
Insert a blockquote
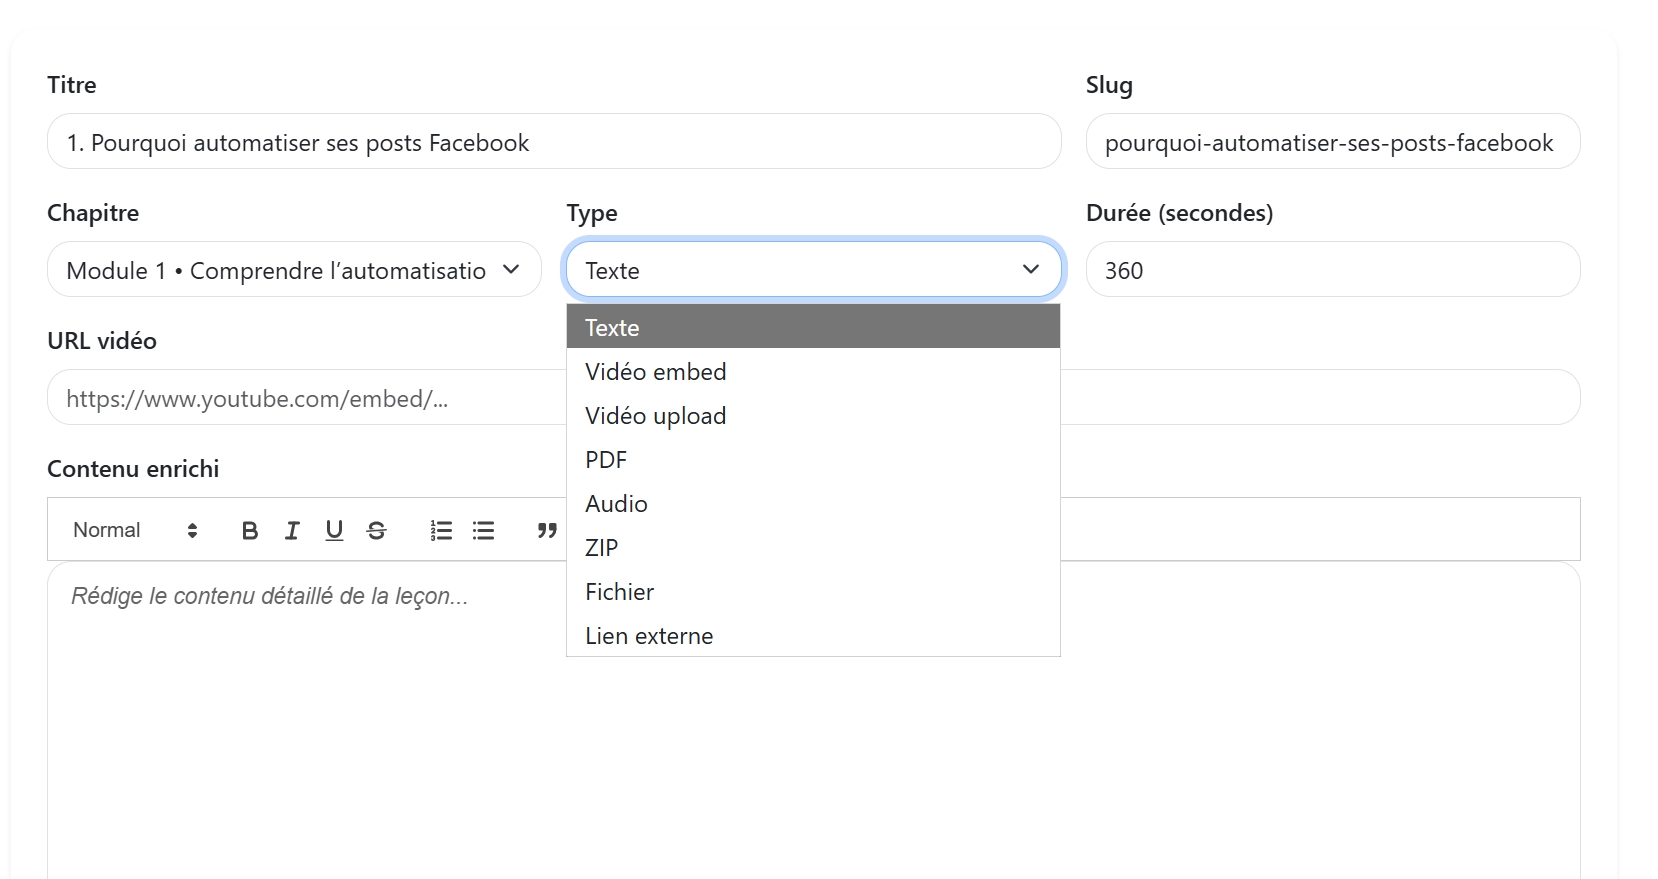pyautogui.click(x=546, y=530)
